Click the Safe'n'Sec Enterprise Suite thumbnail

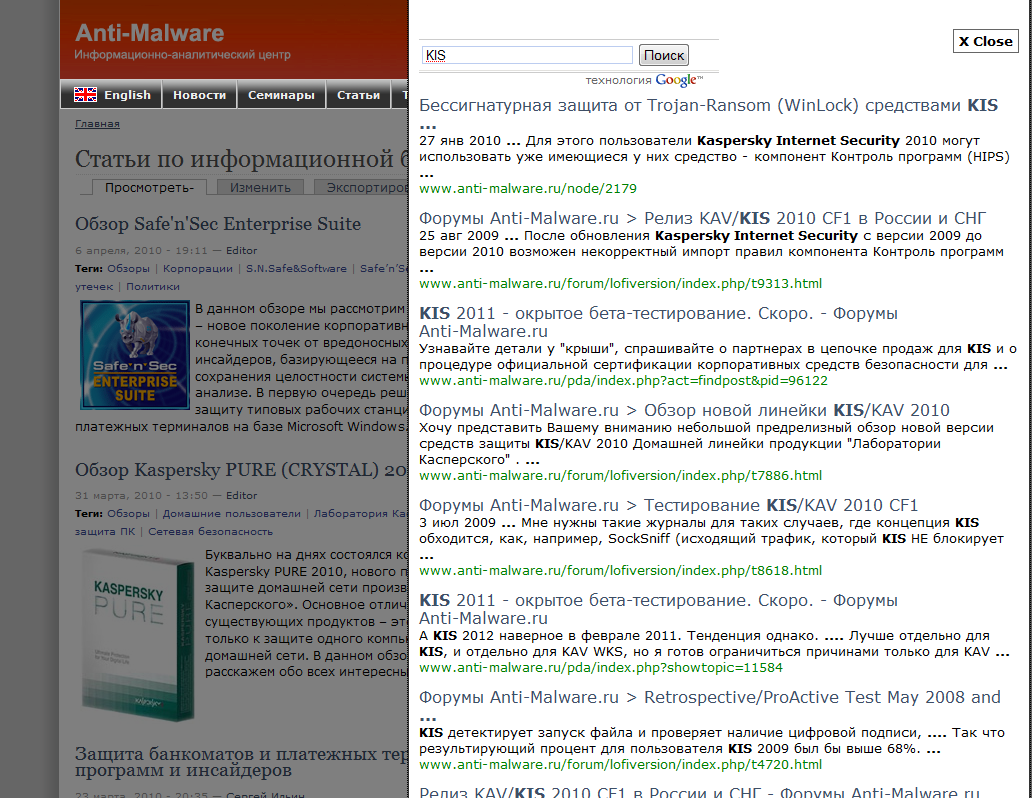point(135,356)
